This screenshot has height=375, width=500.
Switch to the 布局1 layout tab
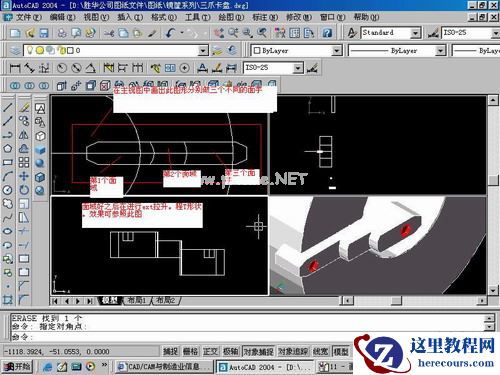click(x=137, y=300)
